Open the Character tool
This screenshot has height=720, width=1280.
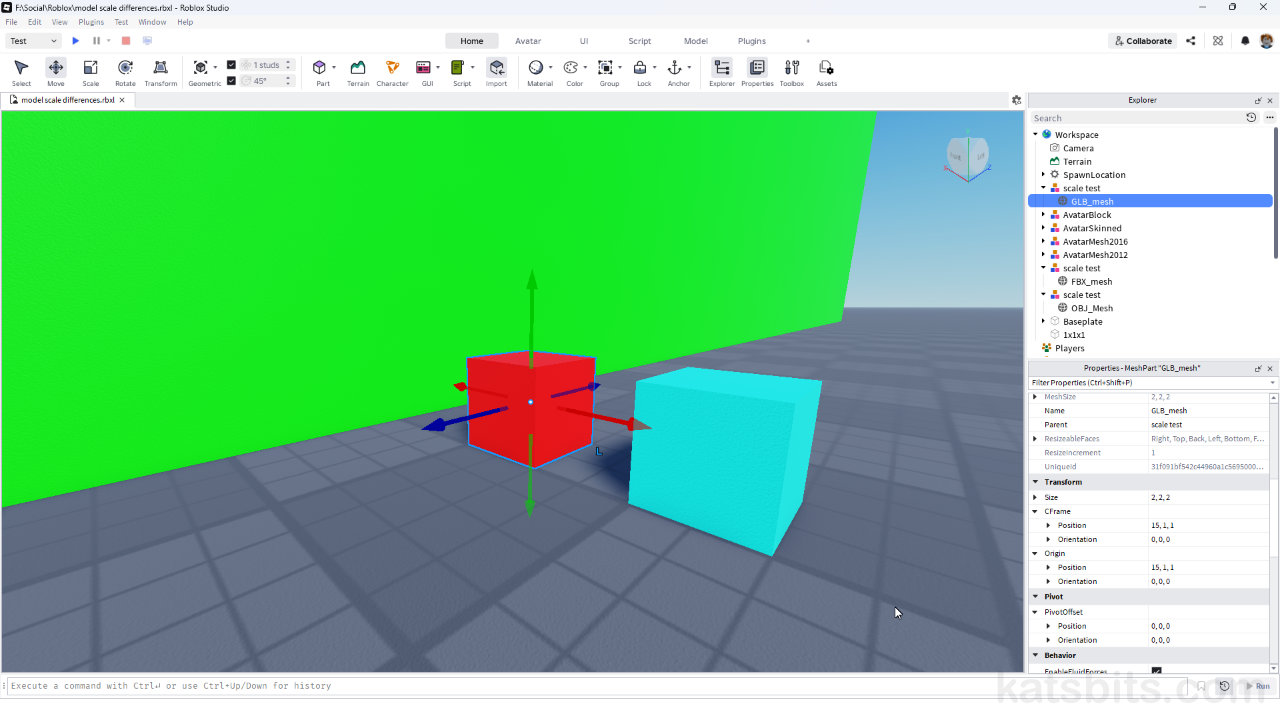[x=392, y=72]
